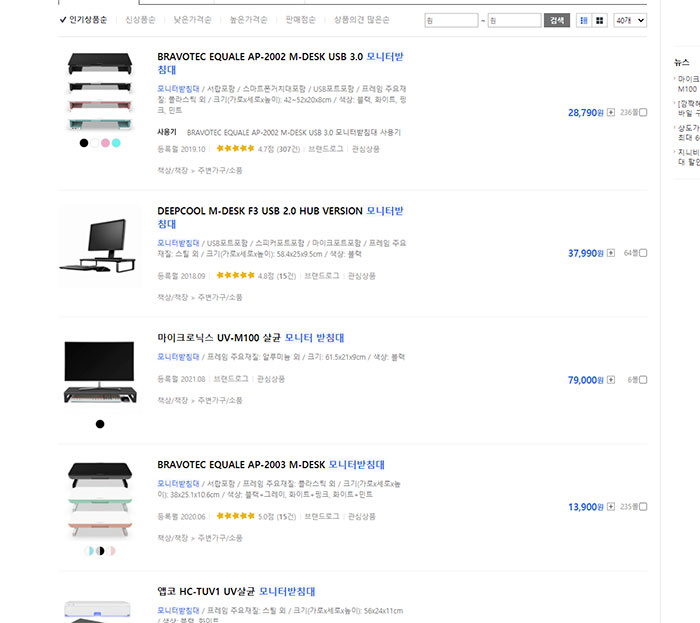Open 마이크로닉스 UV-M100 살균 모니터 받침대 title

(250, 338)
